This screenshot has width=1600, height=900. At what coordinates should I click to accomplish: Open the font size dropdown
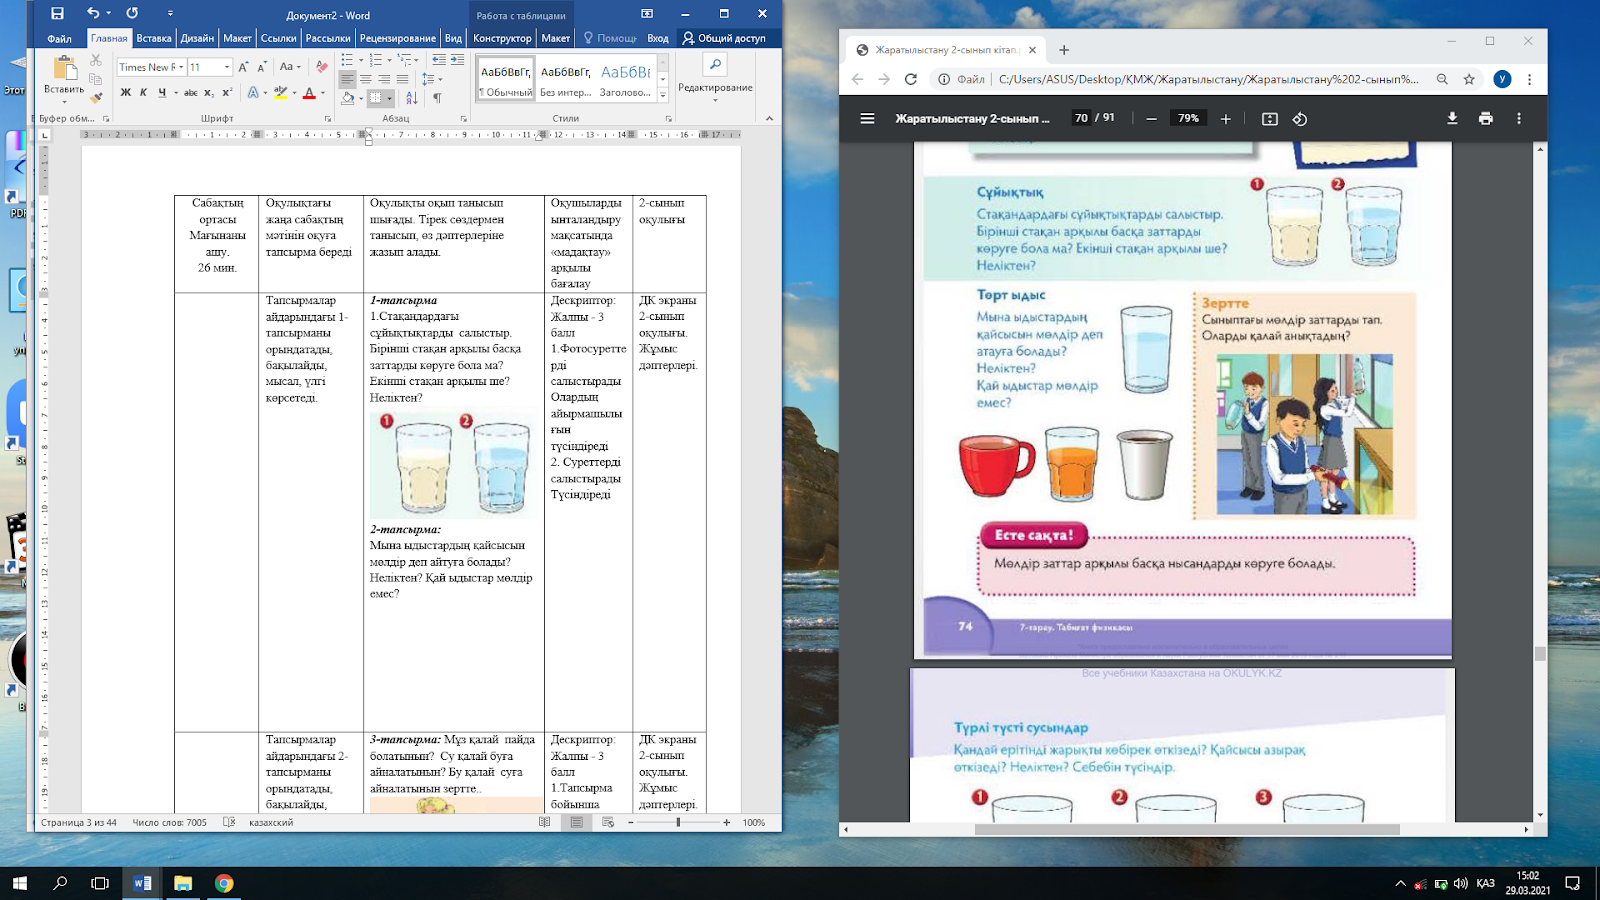(x=227, y=67)
